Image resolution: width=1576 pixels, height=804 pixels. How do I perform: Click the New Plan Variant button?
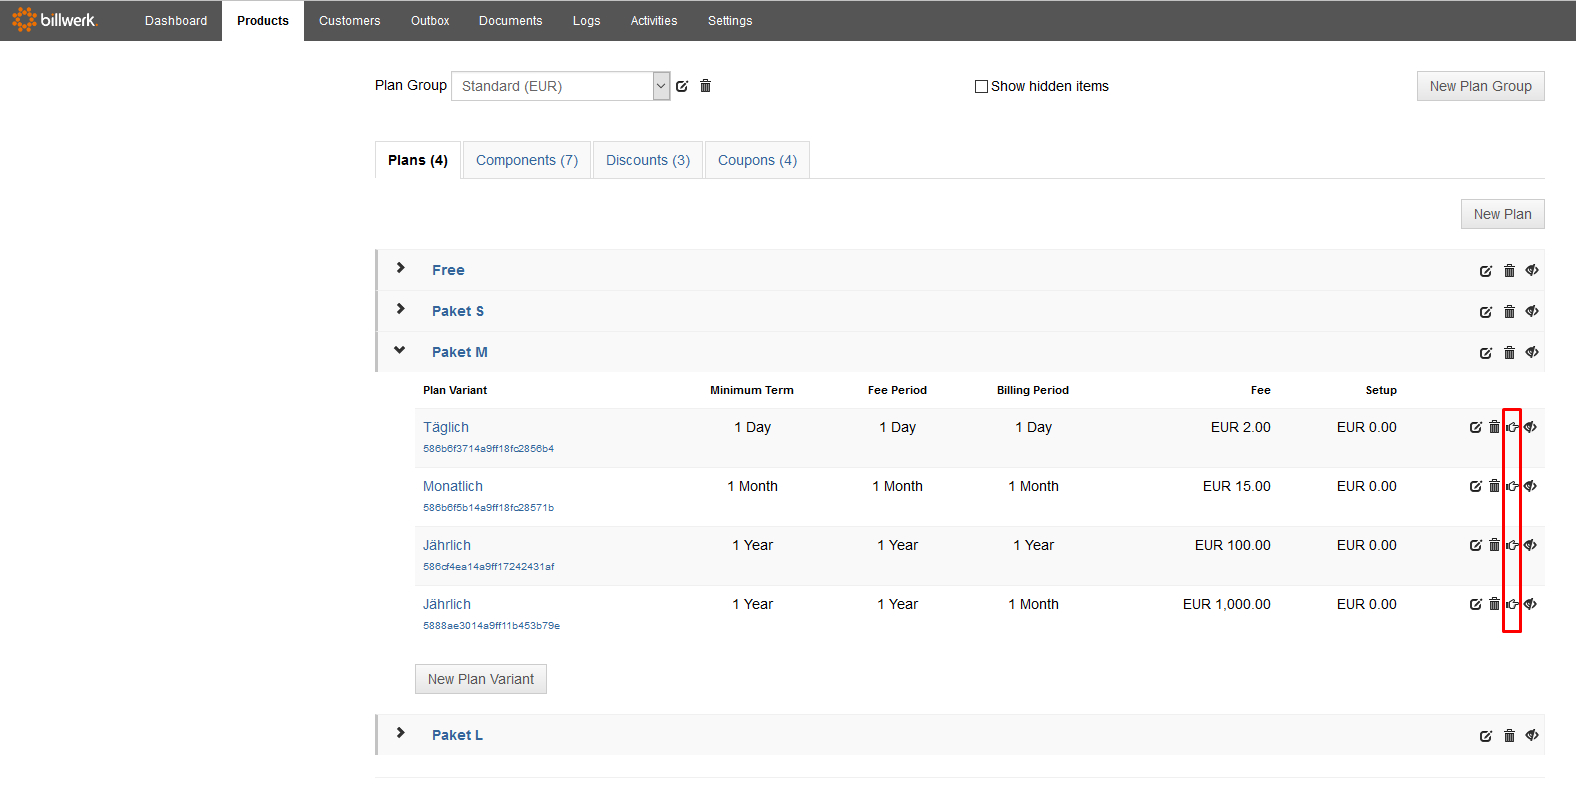coord(481,679)
